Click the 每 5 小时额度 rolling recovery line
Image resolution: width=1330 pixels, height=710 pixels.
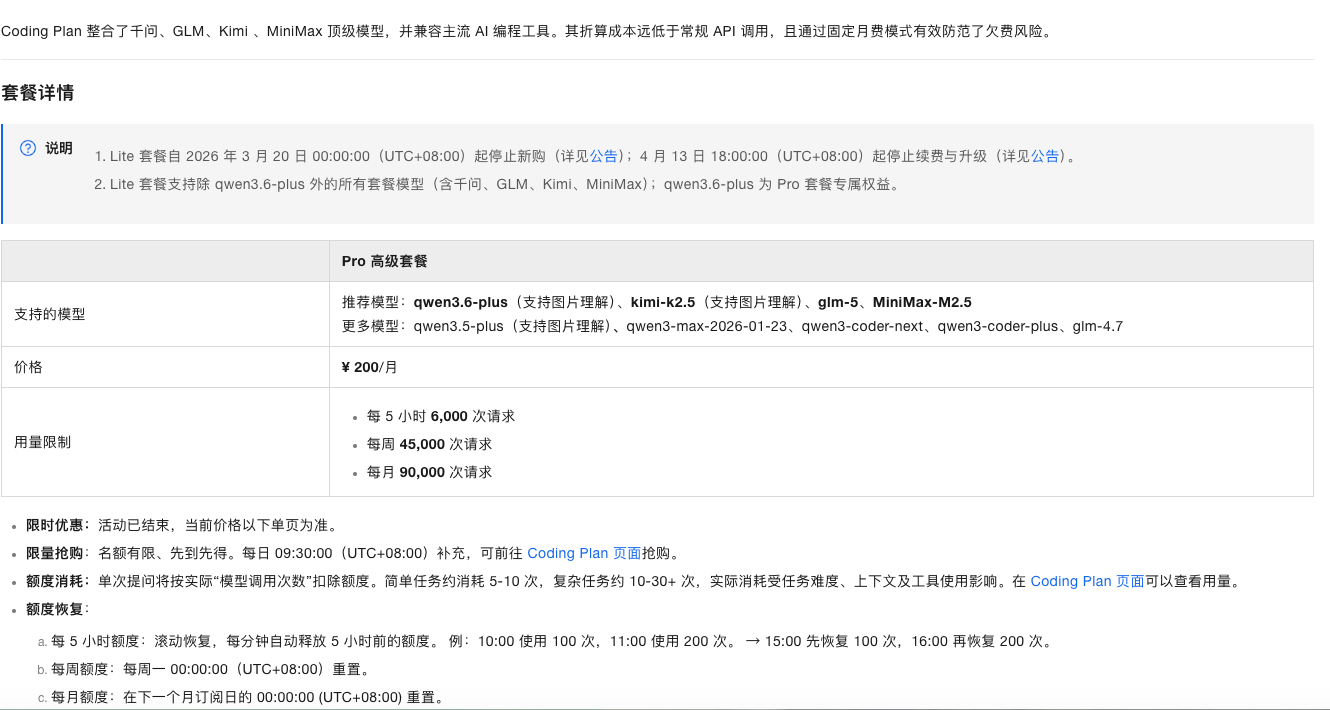click(551, 641)
